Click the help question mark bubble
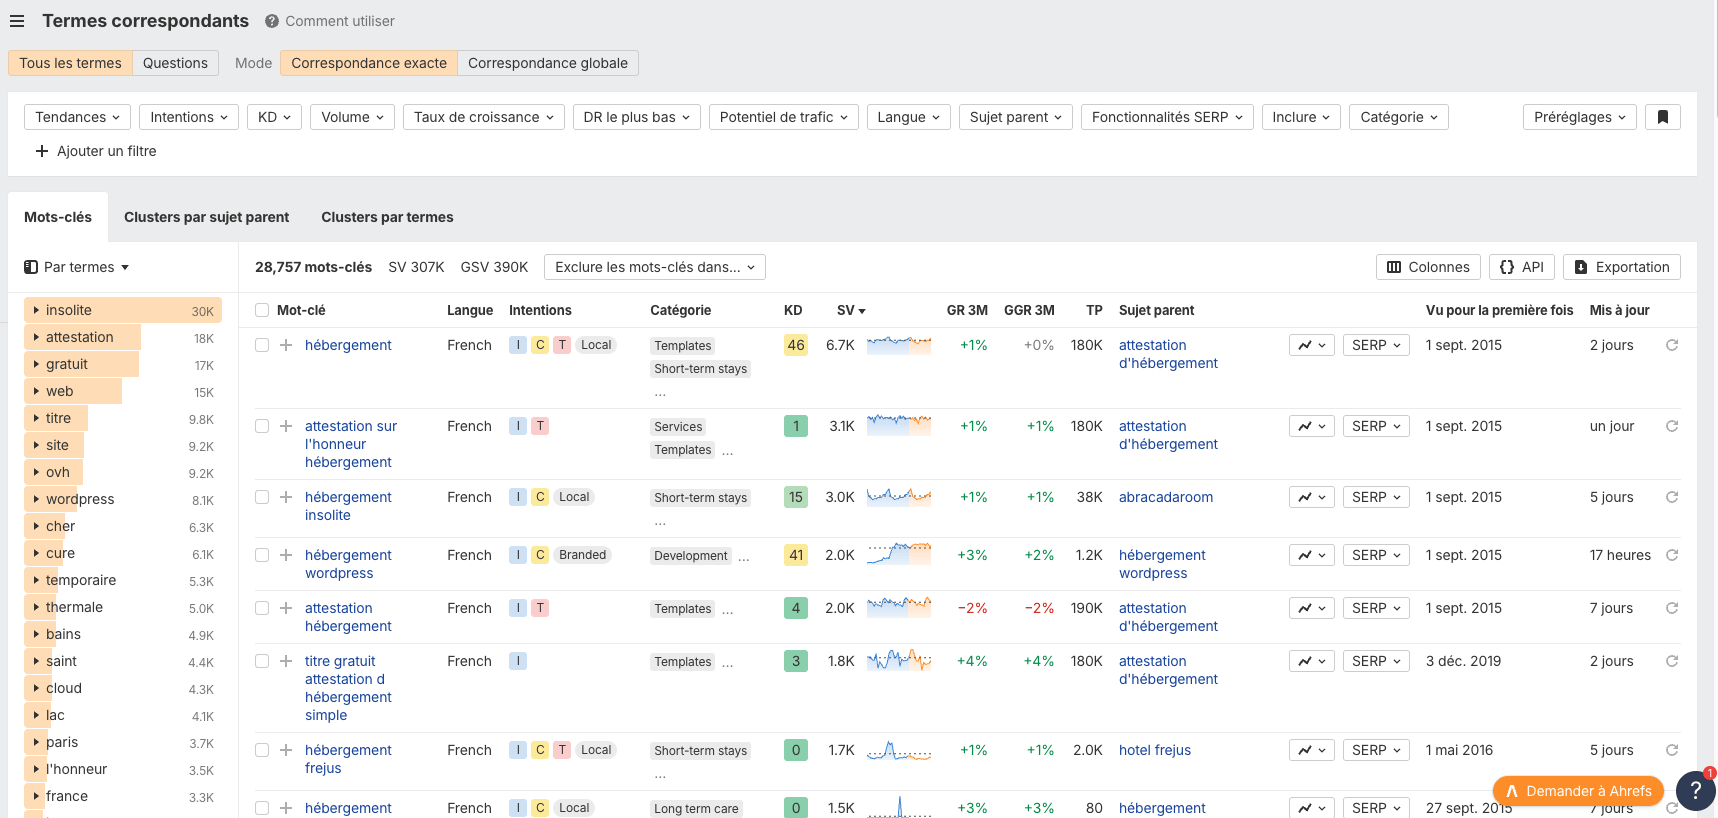 1695,791
